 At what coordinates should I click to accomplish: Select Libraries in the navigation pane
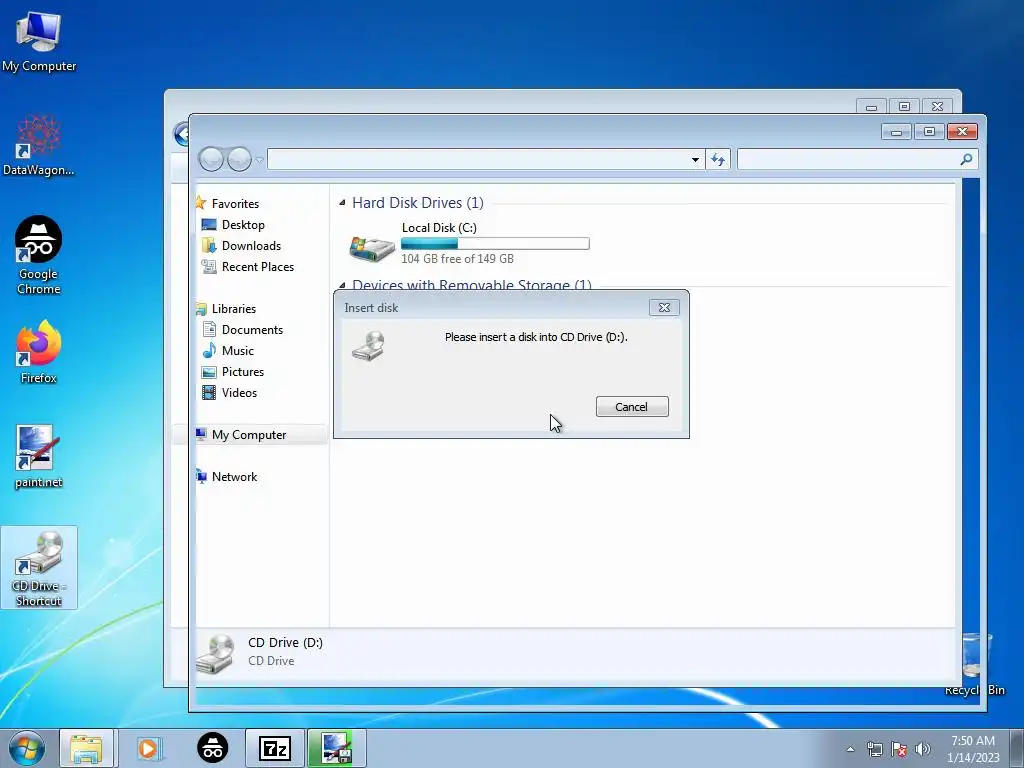[234, 309]
